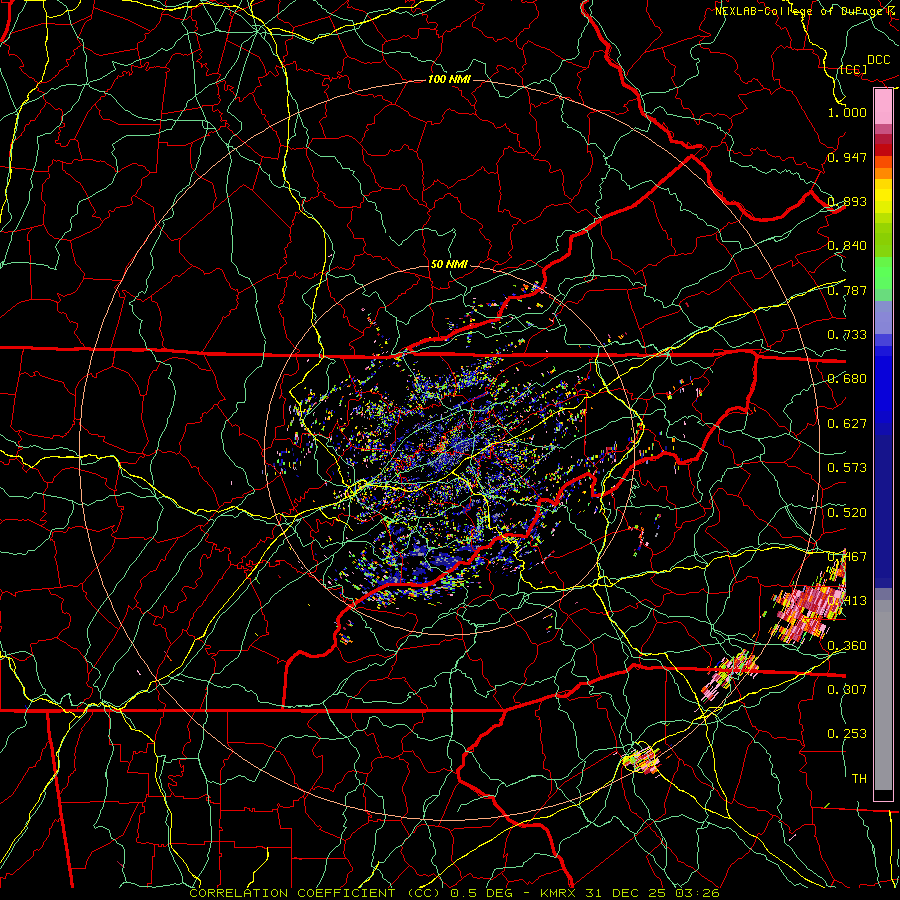This screenshot has height=900, width=900.
Task: Select the 0.253 scale value
Action: 847,734
